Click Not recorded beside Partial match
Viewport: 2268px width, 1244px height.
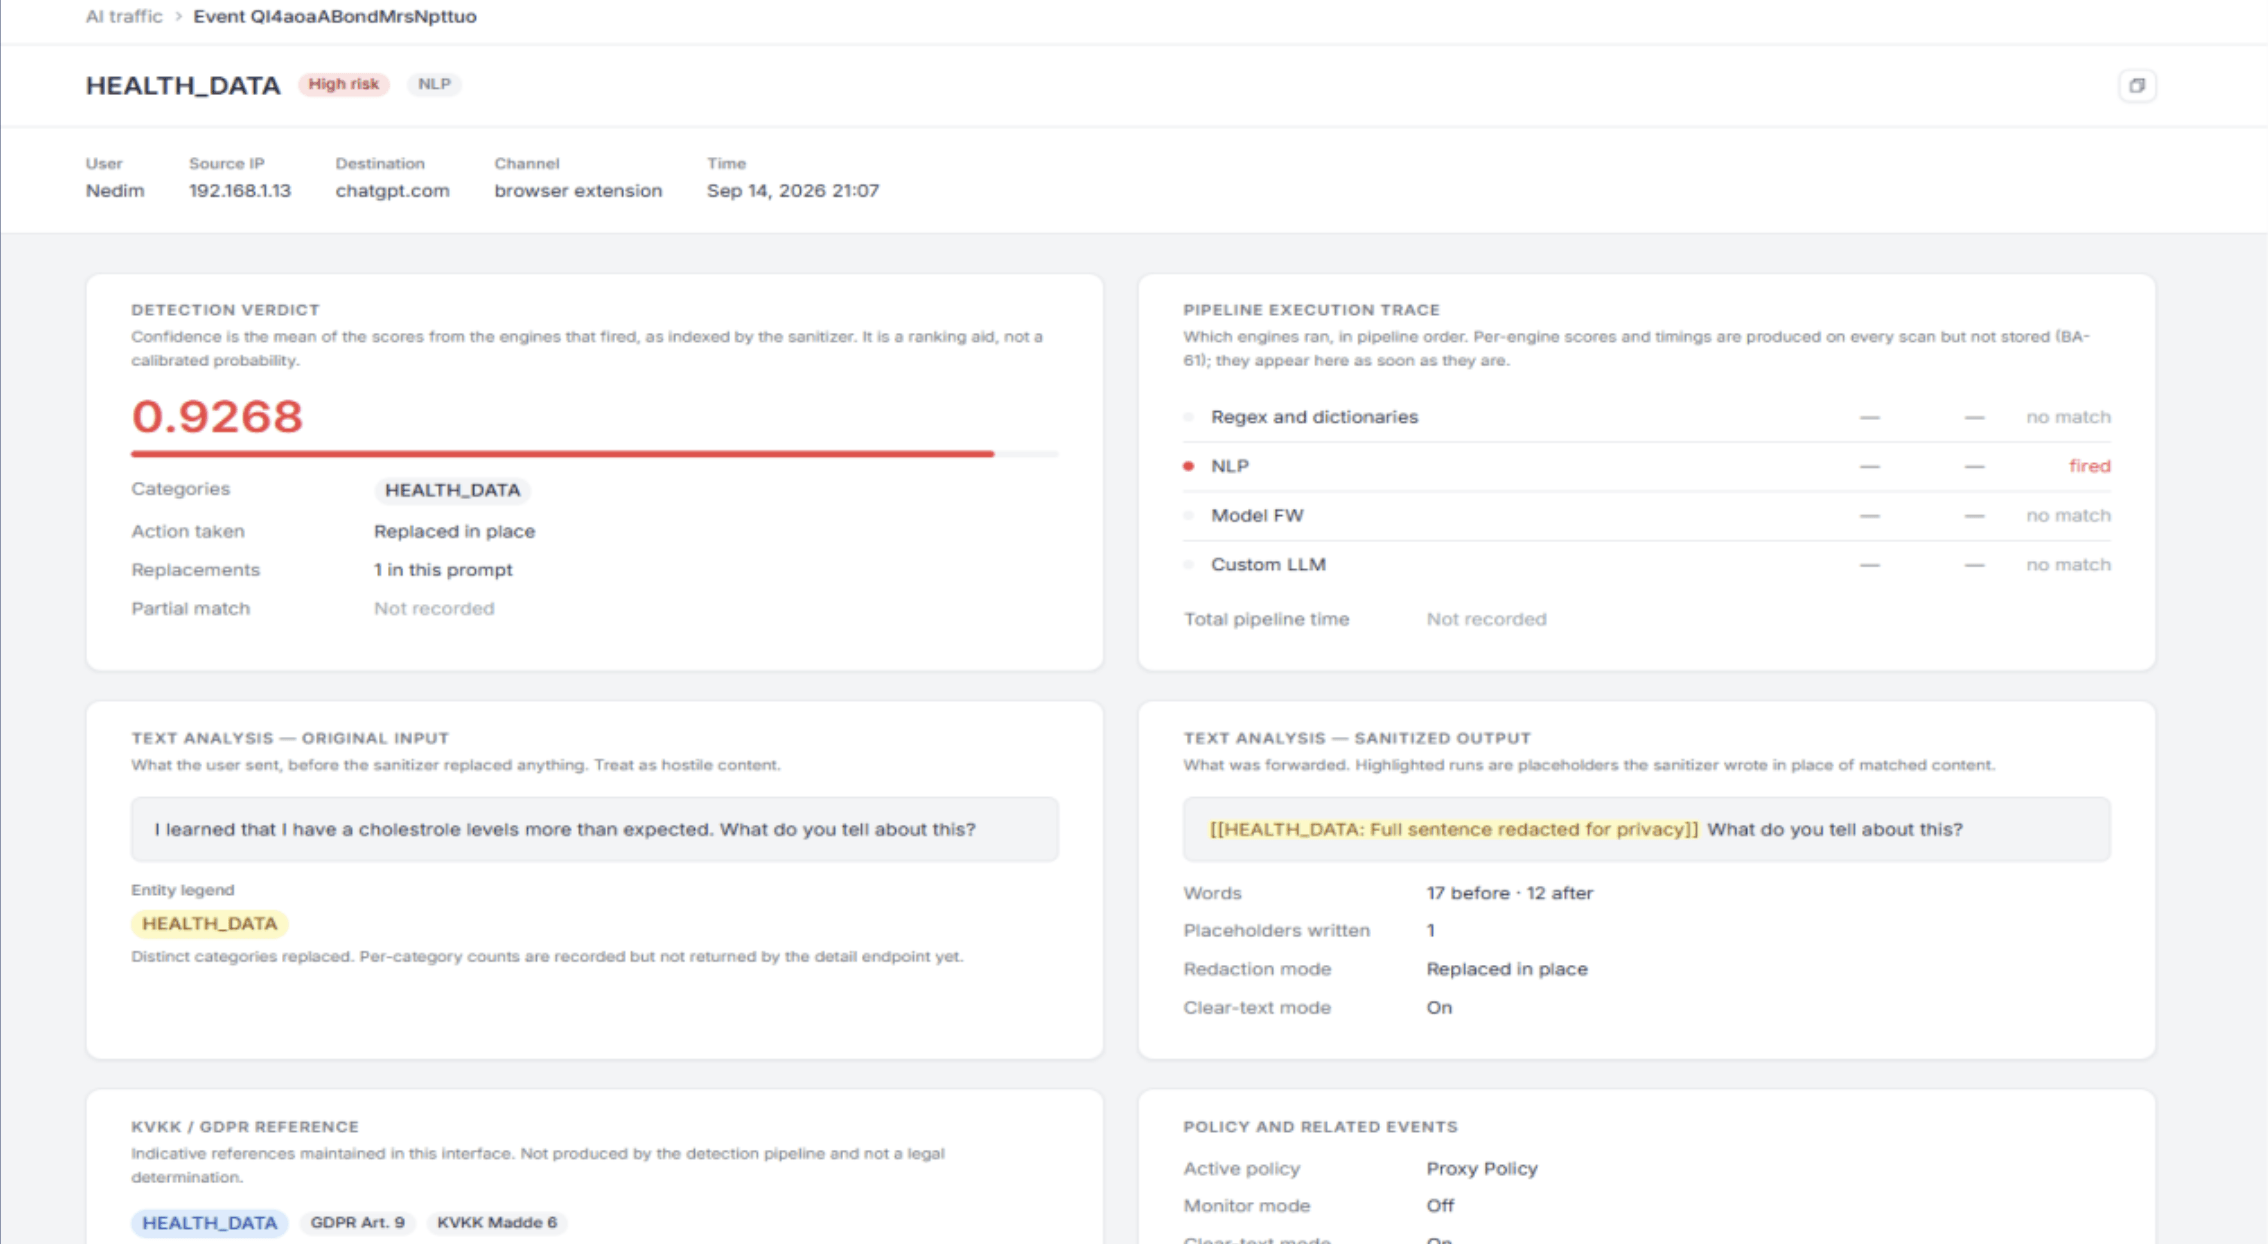point(434,608)
